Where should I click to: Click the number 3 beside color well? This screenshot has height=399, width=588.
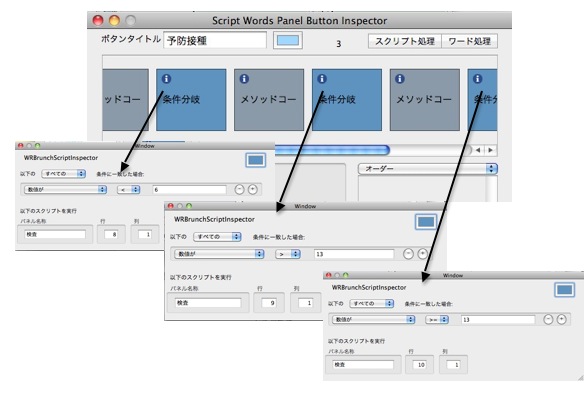click(339, 44)
